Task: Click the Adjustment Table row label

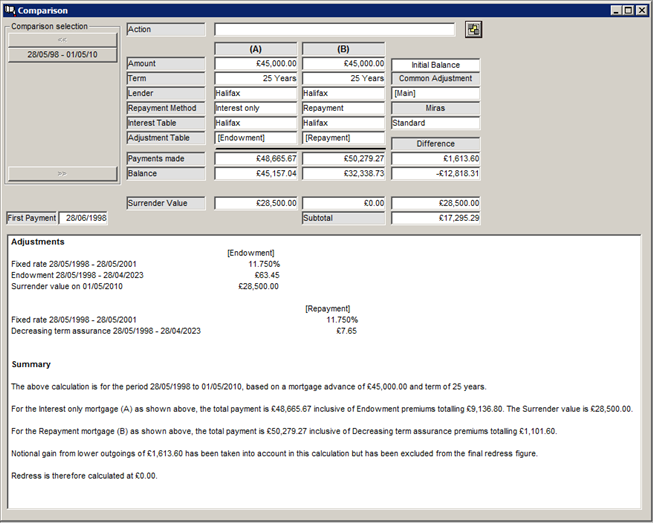Action: click(x=166, y=138)
